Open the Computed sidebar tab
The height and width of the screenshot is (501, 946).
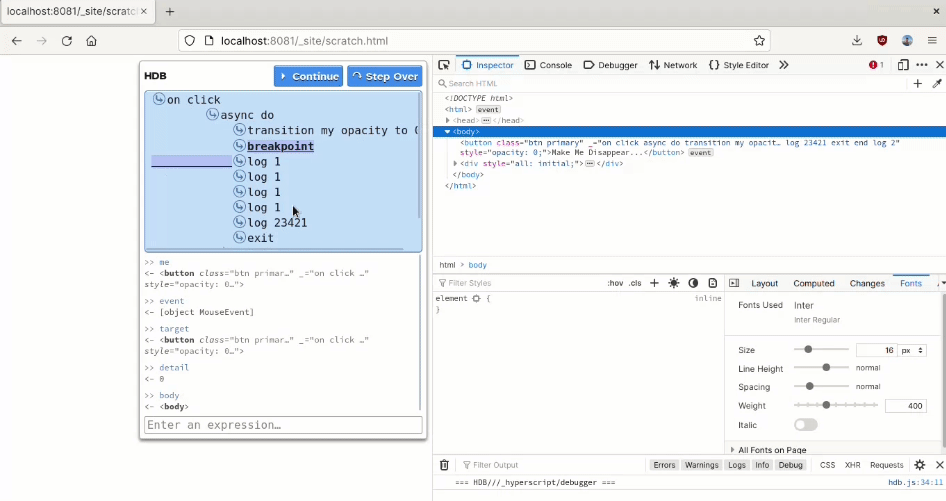click(x=813, y=283)
